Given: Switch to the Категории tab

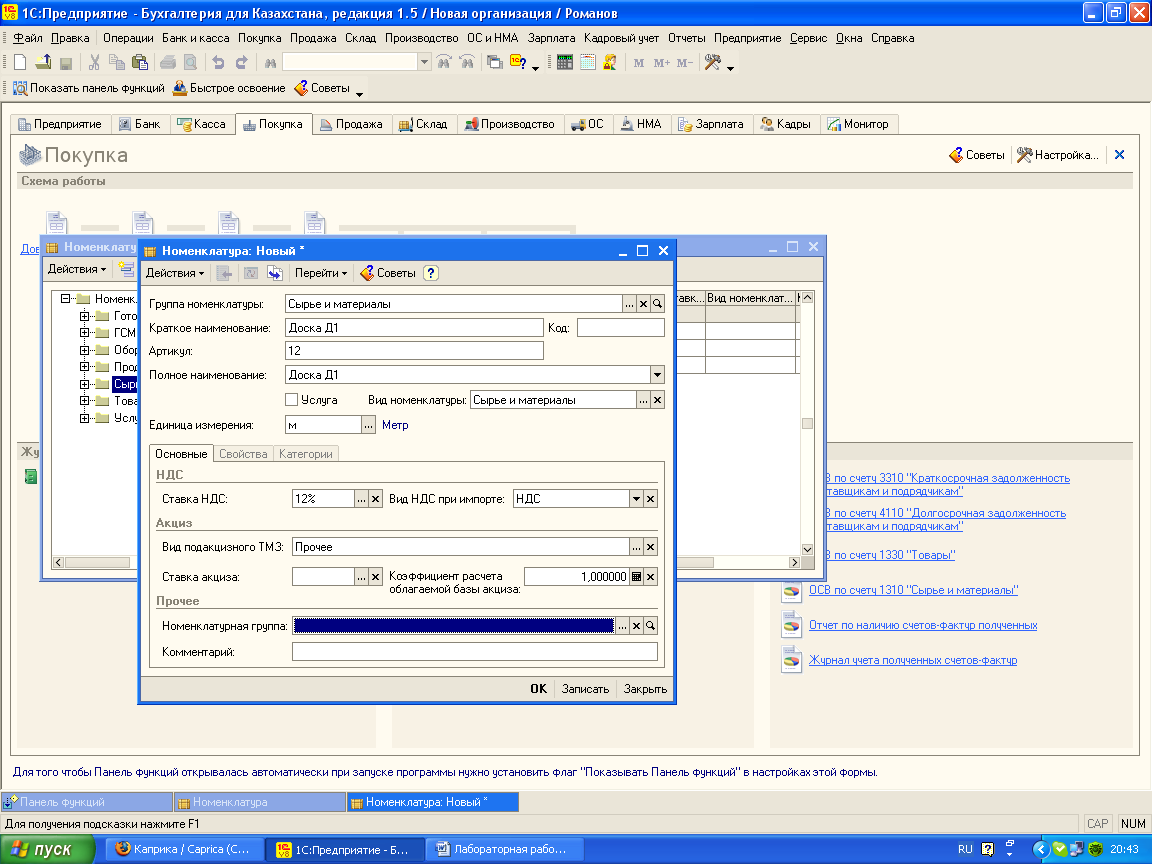Looking at the screenshot, I should (306, 454).
